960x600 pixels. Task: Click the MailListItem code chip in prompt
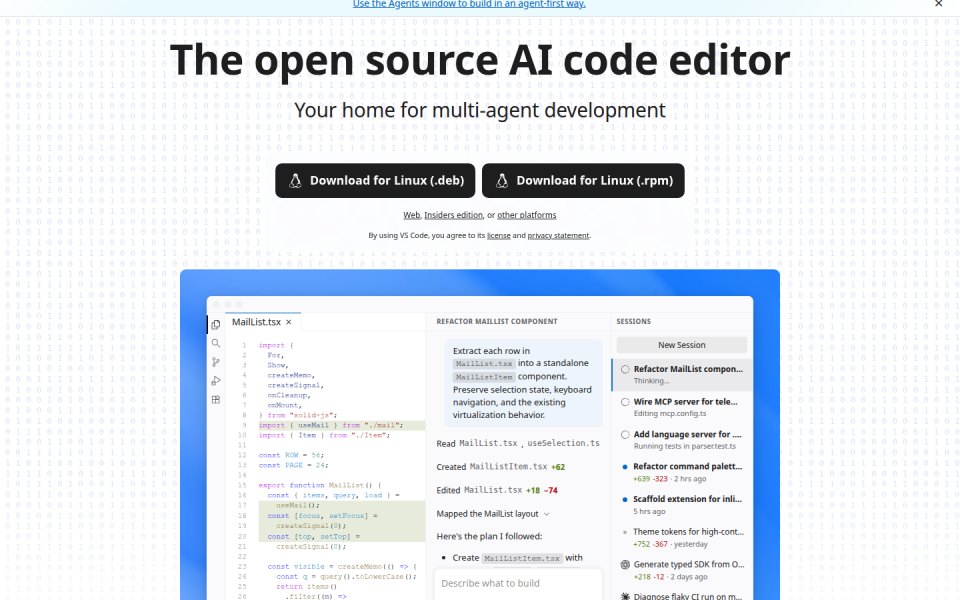coord(484,377)
